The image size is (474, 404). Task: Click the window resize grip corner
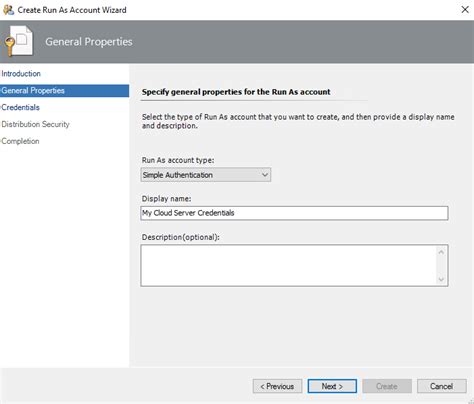470,401
